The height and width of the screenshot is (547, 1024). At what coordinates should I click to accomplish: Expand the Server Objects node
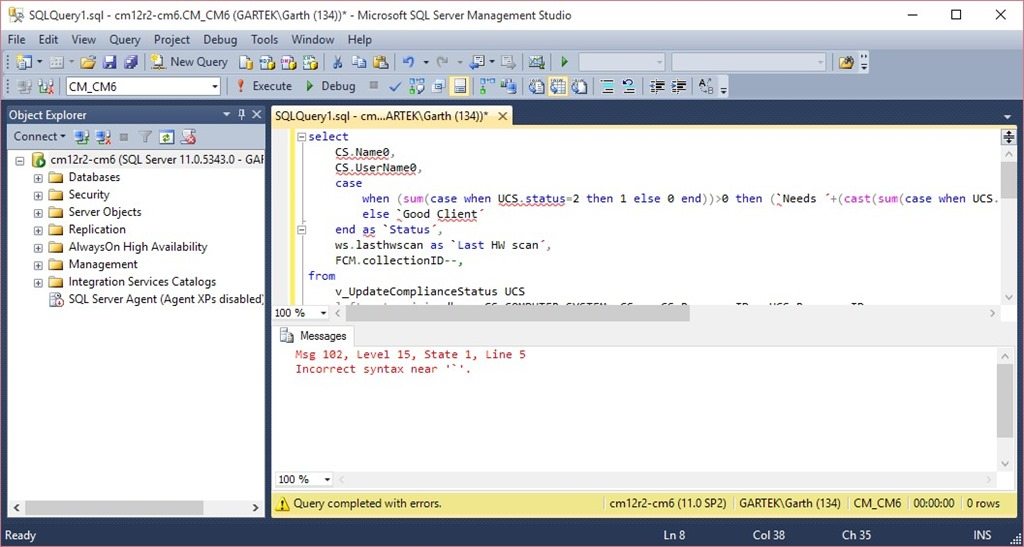click(38, 213)
